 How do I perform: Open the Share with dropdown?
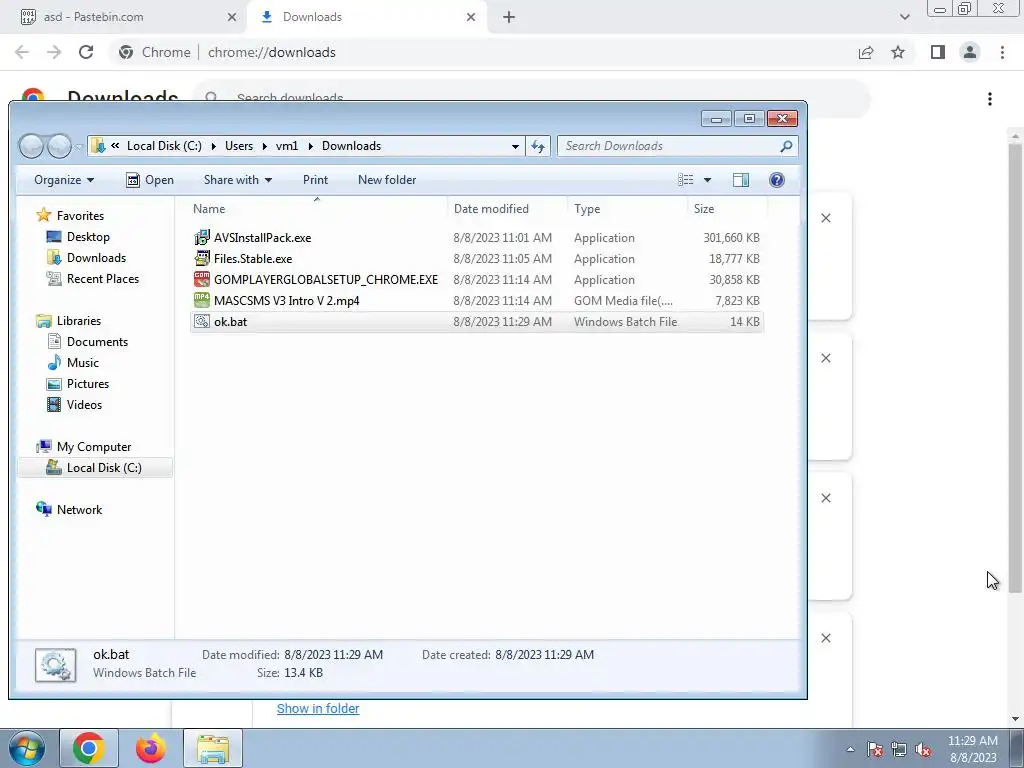pyautogui.click(x=238, y=180)
